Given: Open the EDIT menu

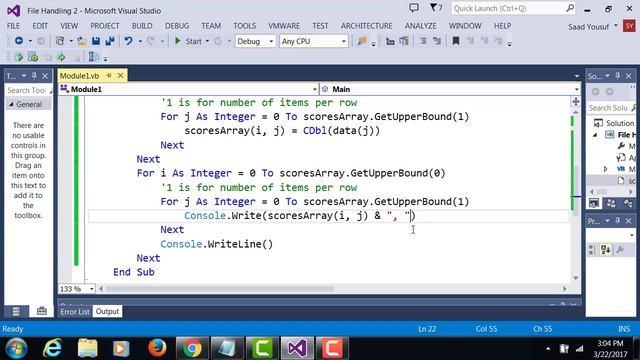Looking at the screenshot, I should 40,26.
